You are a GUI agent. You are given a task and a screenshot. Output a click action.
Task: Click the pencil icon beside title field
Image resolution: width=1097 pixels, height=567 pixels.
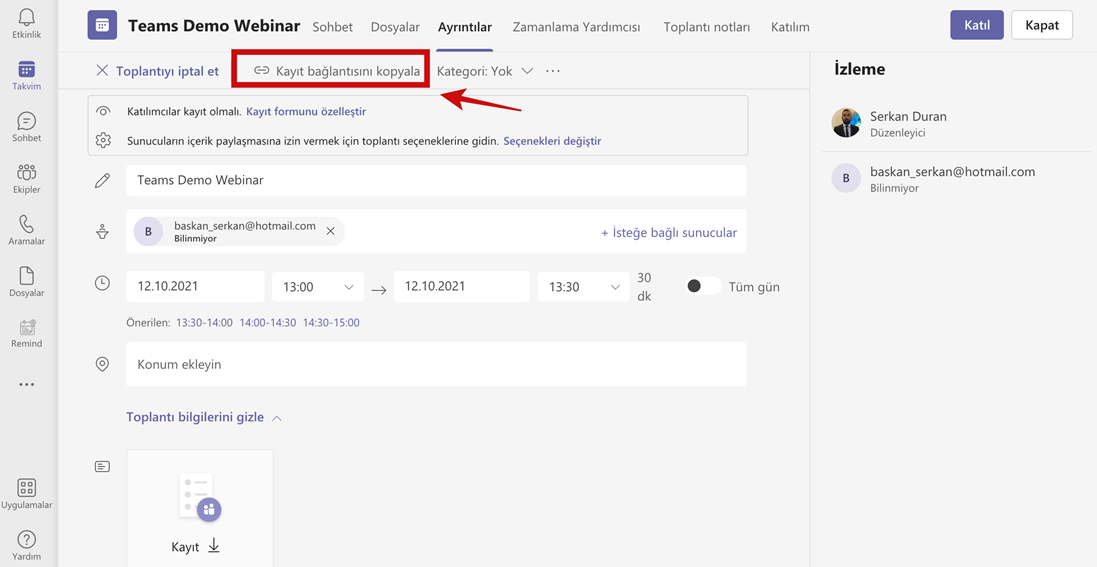(103, 181)
